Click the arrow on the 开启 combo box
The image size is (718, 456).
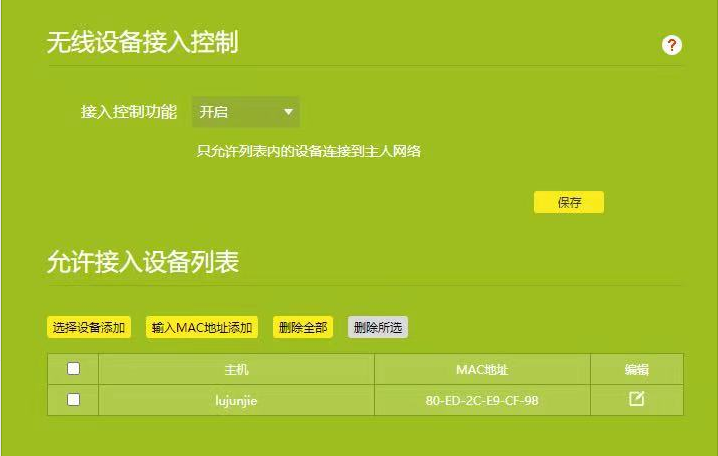[287, 112]
